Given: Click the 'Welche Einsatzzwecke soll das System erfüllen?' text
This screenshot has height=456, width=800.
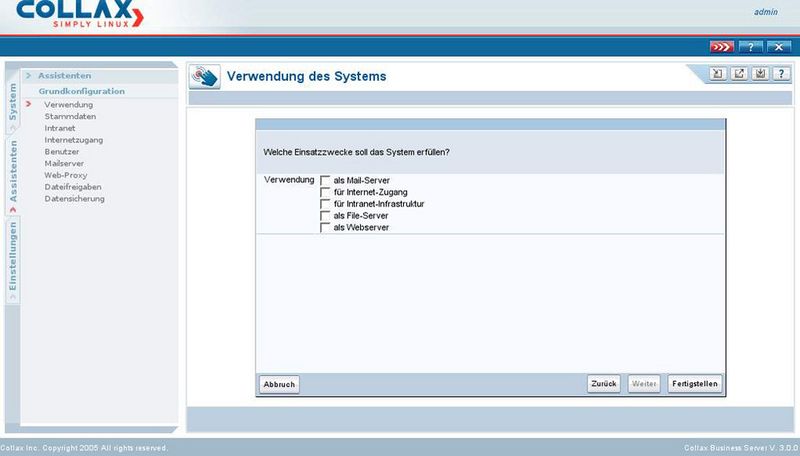Looking at the screenshot, I should [356, 152].
